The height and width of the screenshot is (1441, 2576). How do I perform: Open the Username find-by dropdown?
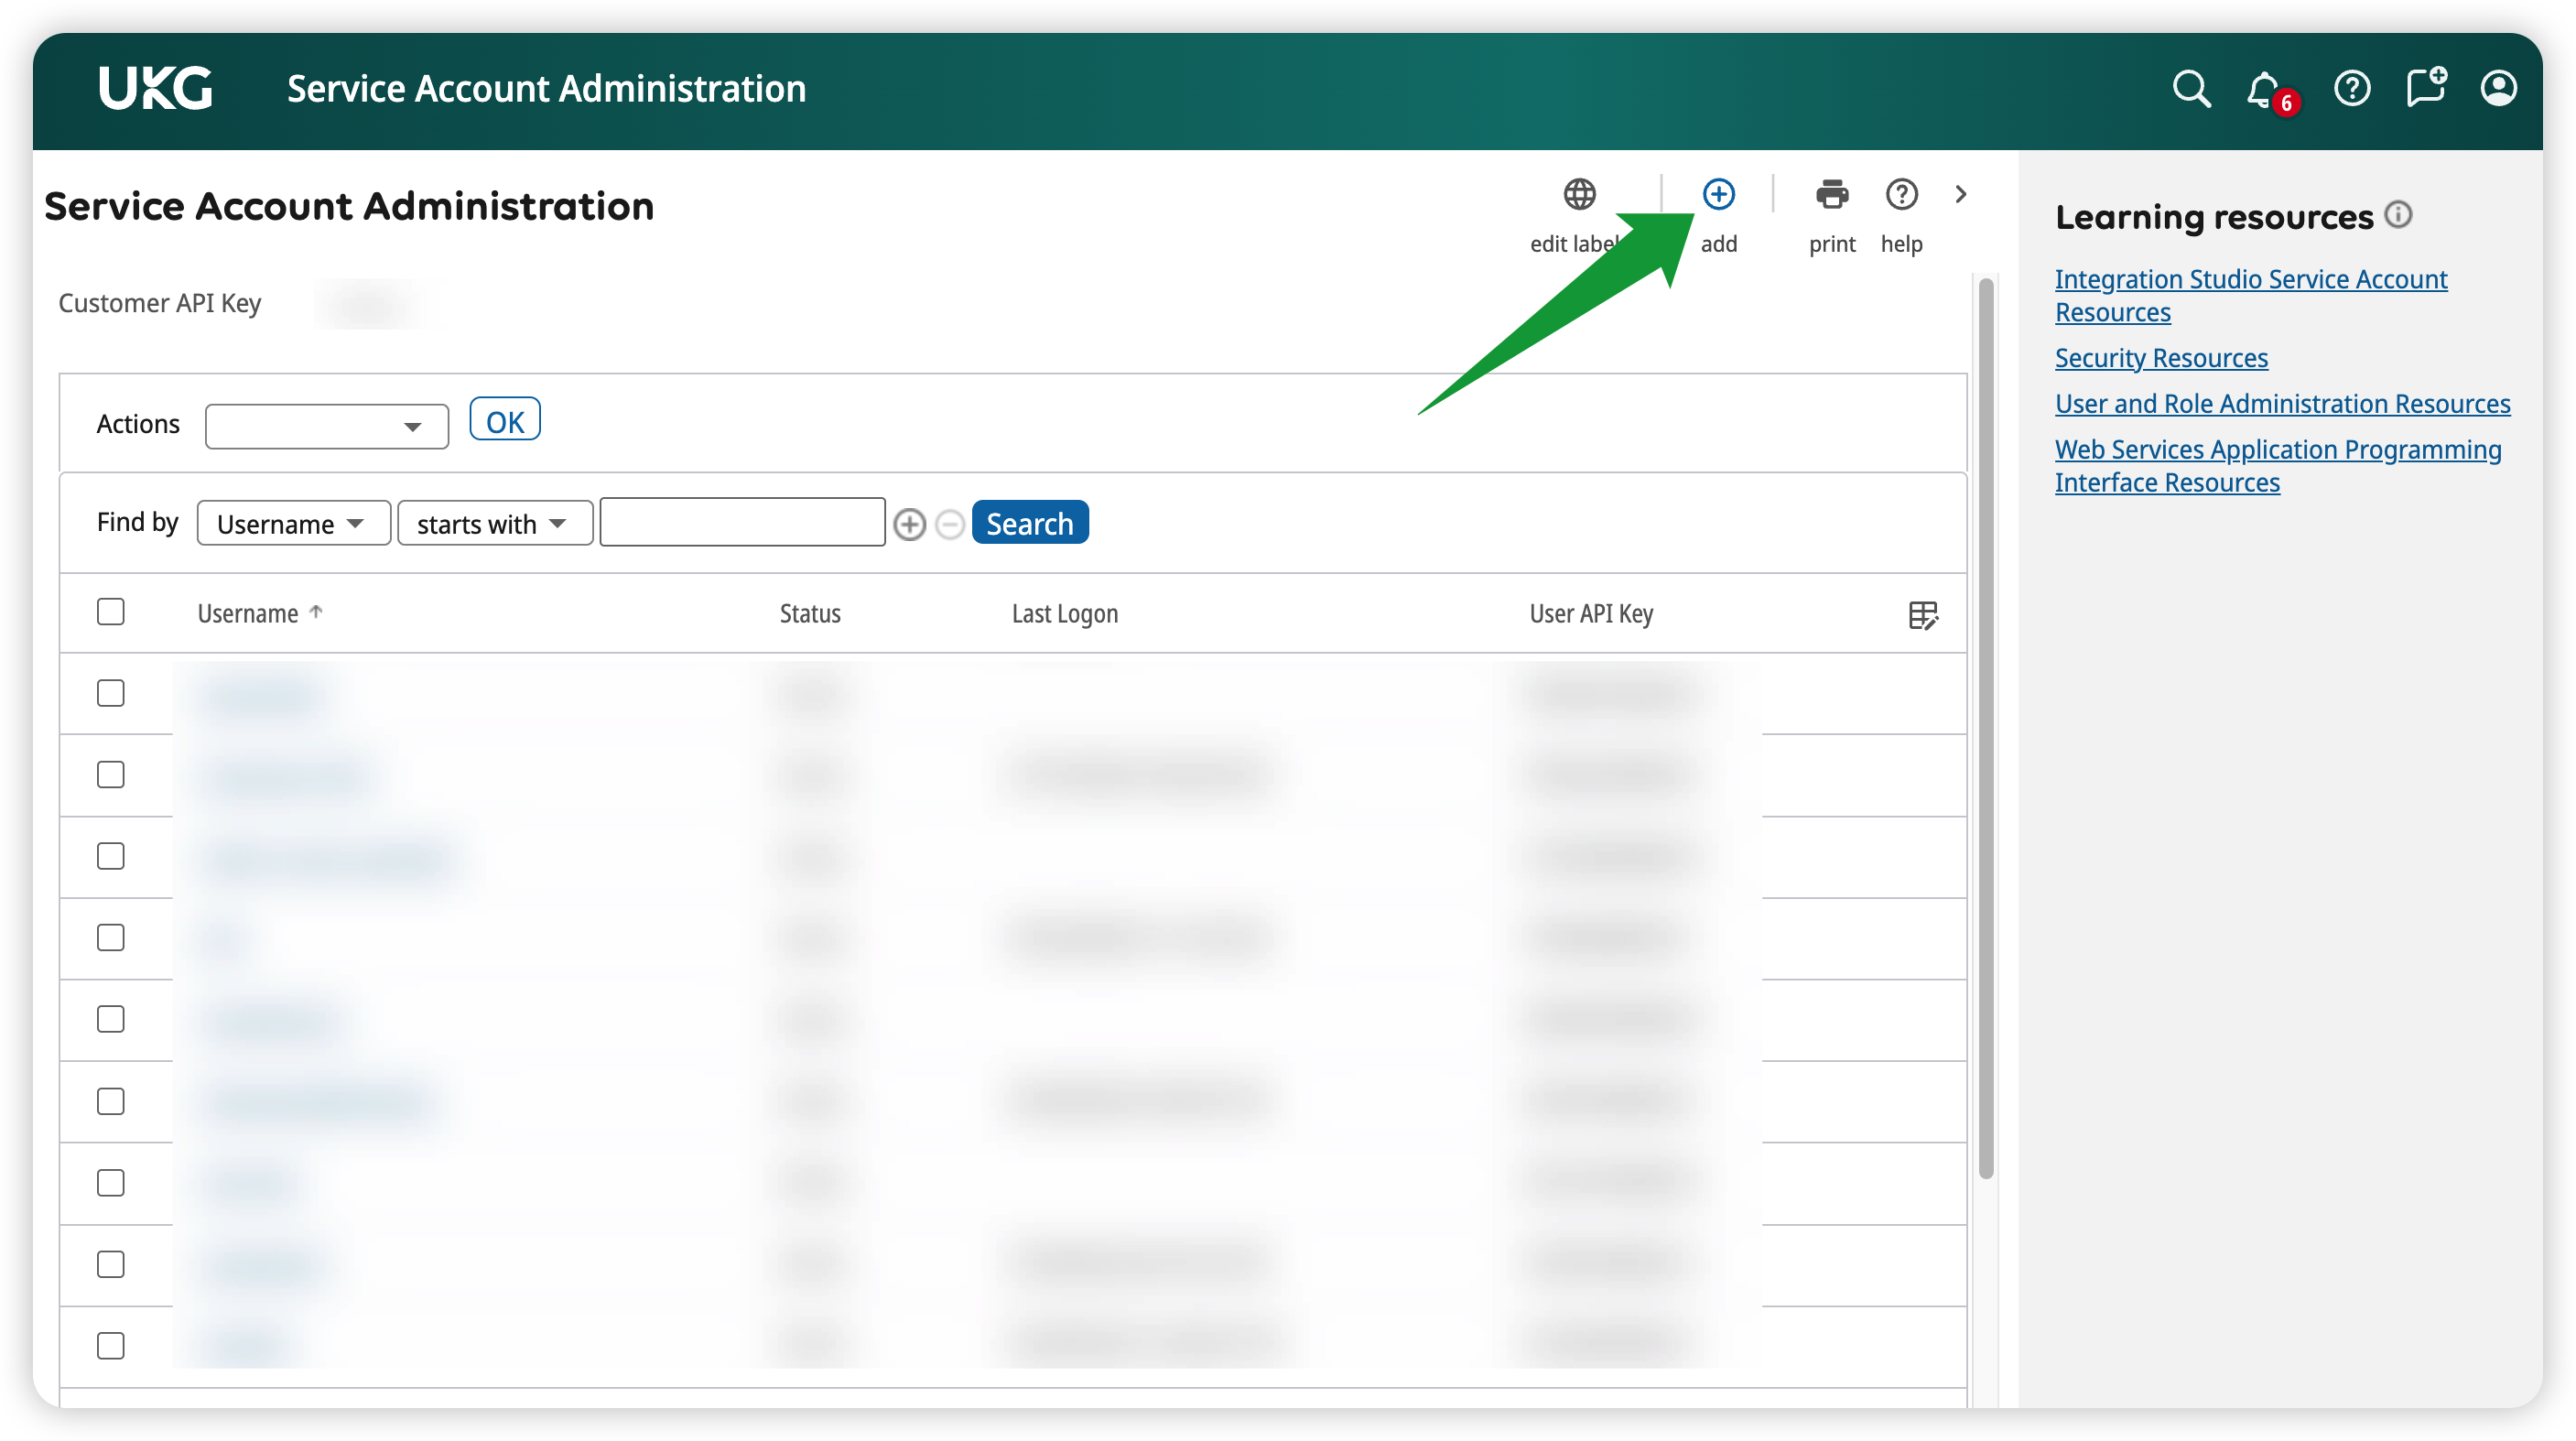pyautogui.click(x=292, y=524)
